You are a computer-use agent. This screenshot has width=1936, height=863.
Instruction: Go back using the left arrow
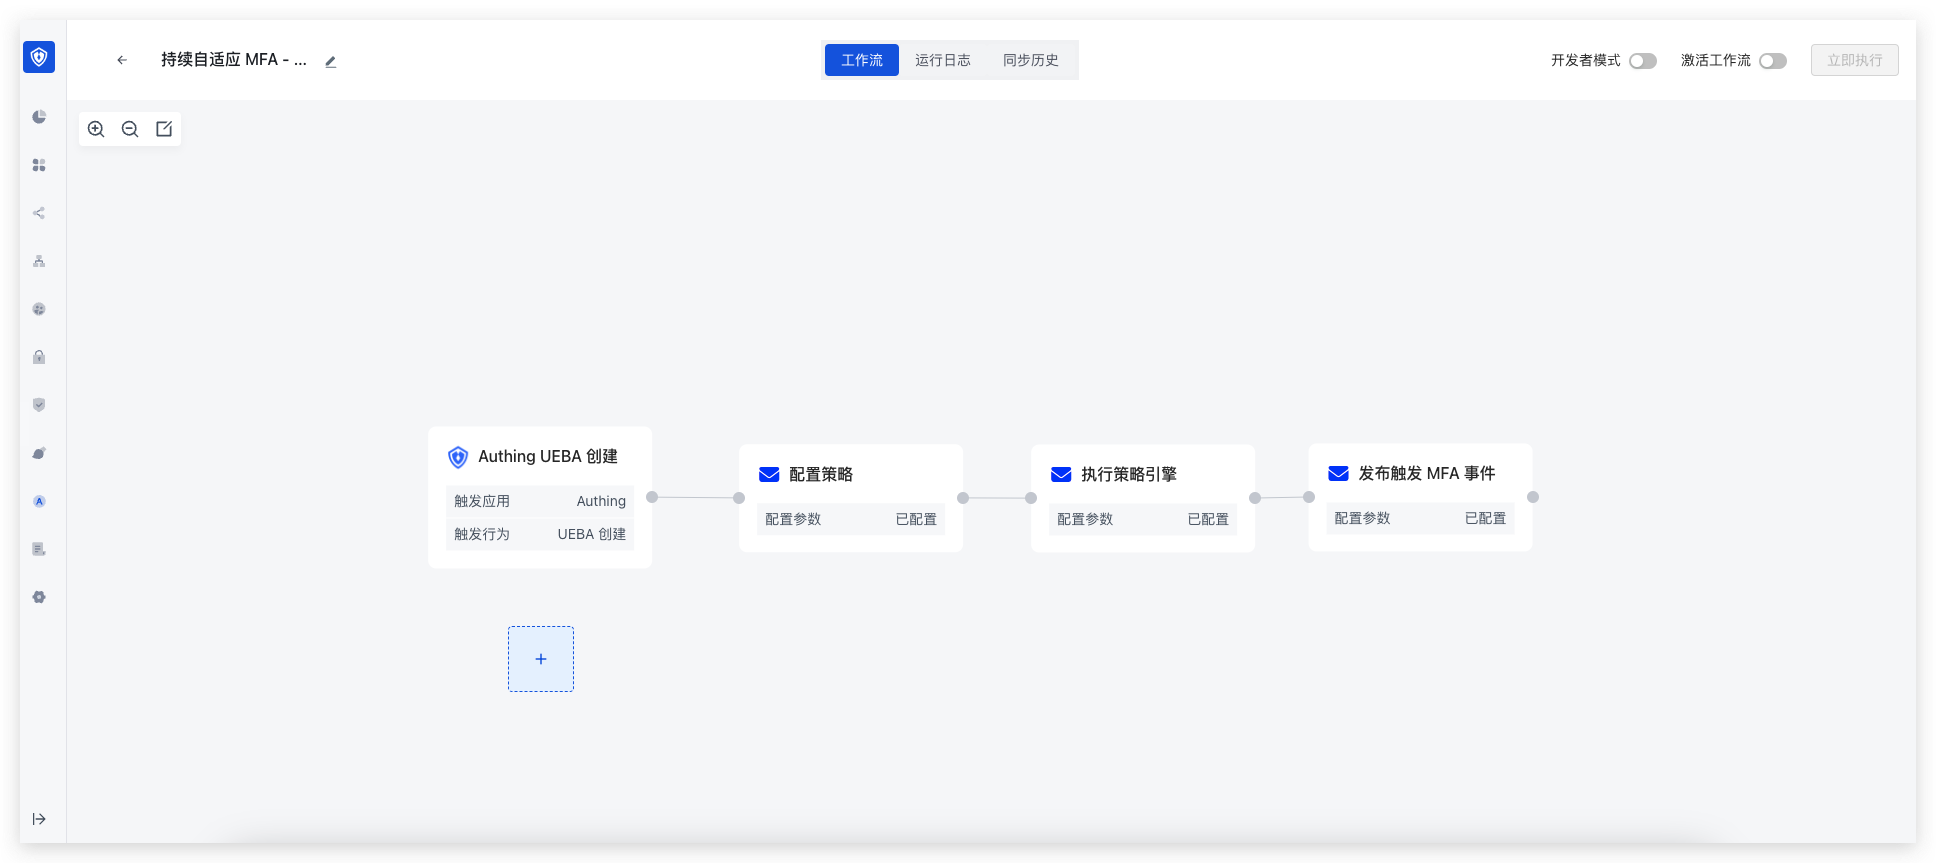[122, 60]
